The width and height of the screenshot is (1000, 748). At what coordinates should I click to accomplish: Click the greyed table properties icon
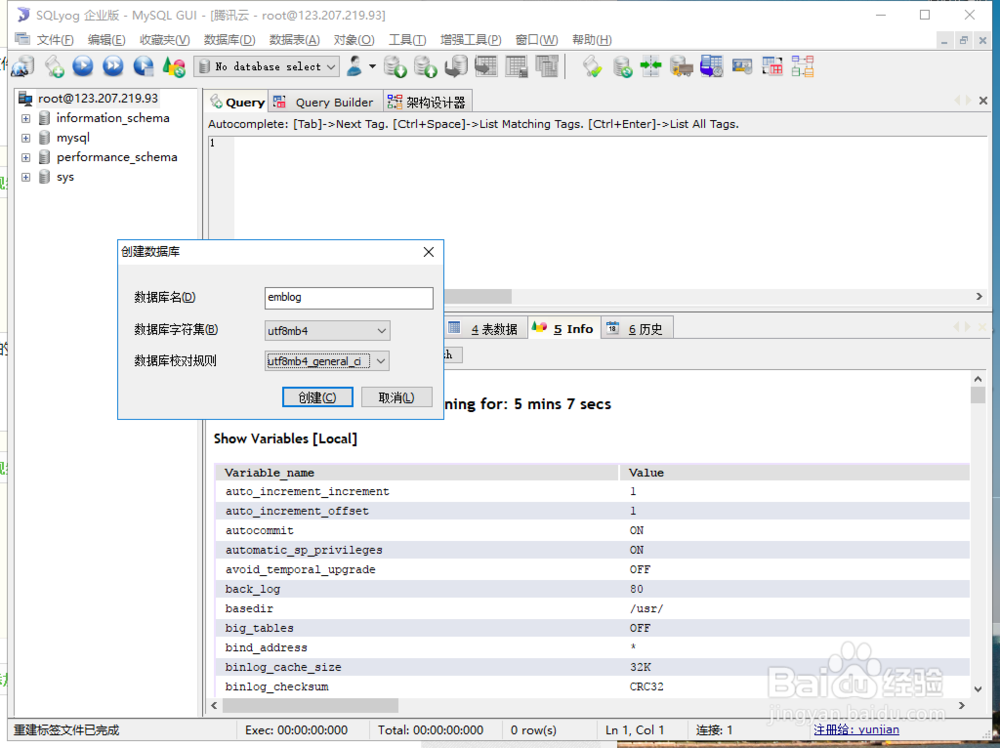[x=516, y=66]
